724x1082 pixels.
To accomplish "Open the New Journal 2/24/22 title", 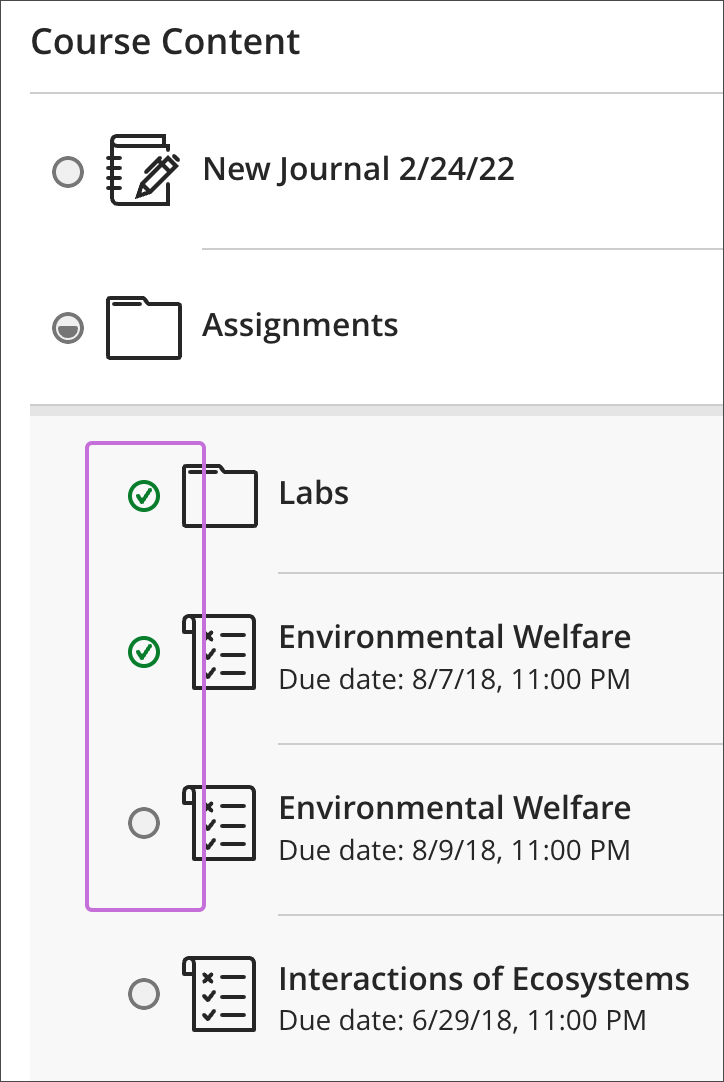I will (358, 169).
